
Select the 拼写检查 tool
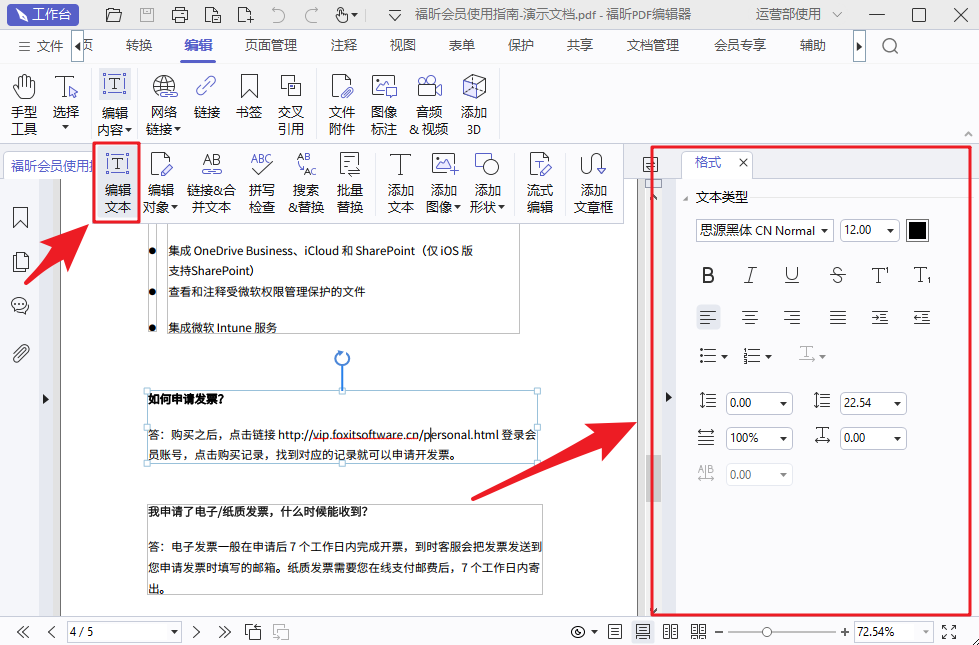pos(262,180)
